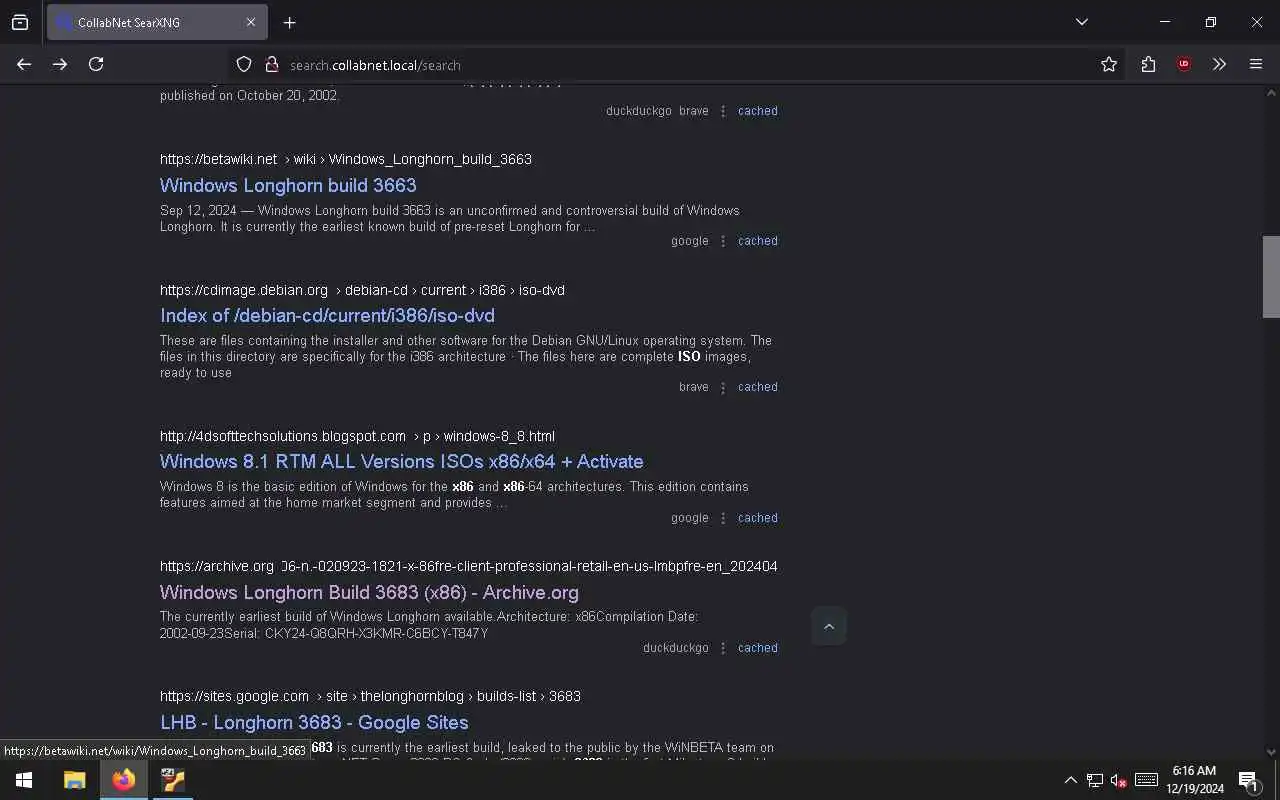The width and height of the screenshot is (1280, 800).
Task: Open Index of /debian-cd/current/i386/iso-dvd result
Action: pos(327,315)
